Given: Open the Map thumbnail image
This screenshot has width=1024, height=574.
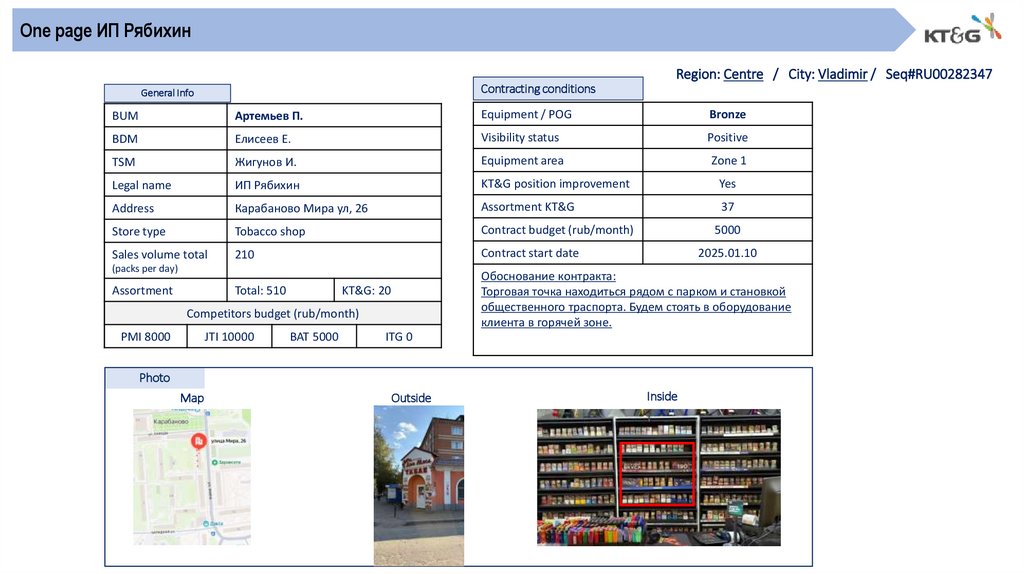Looking at the screenshot, I should 192,477.
